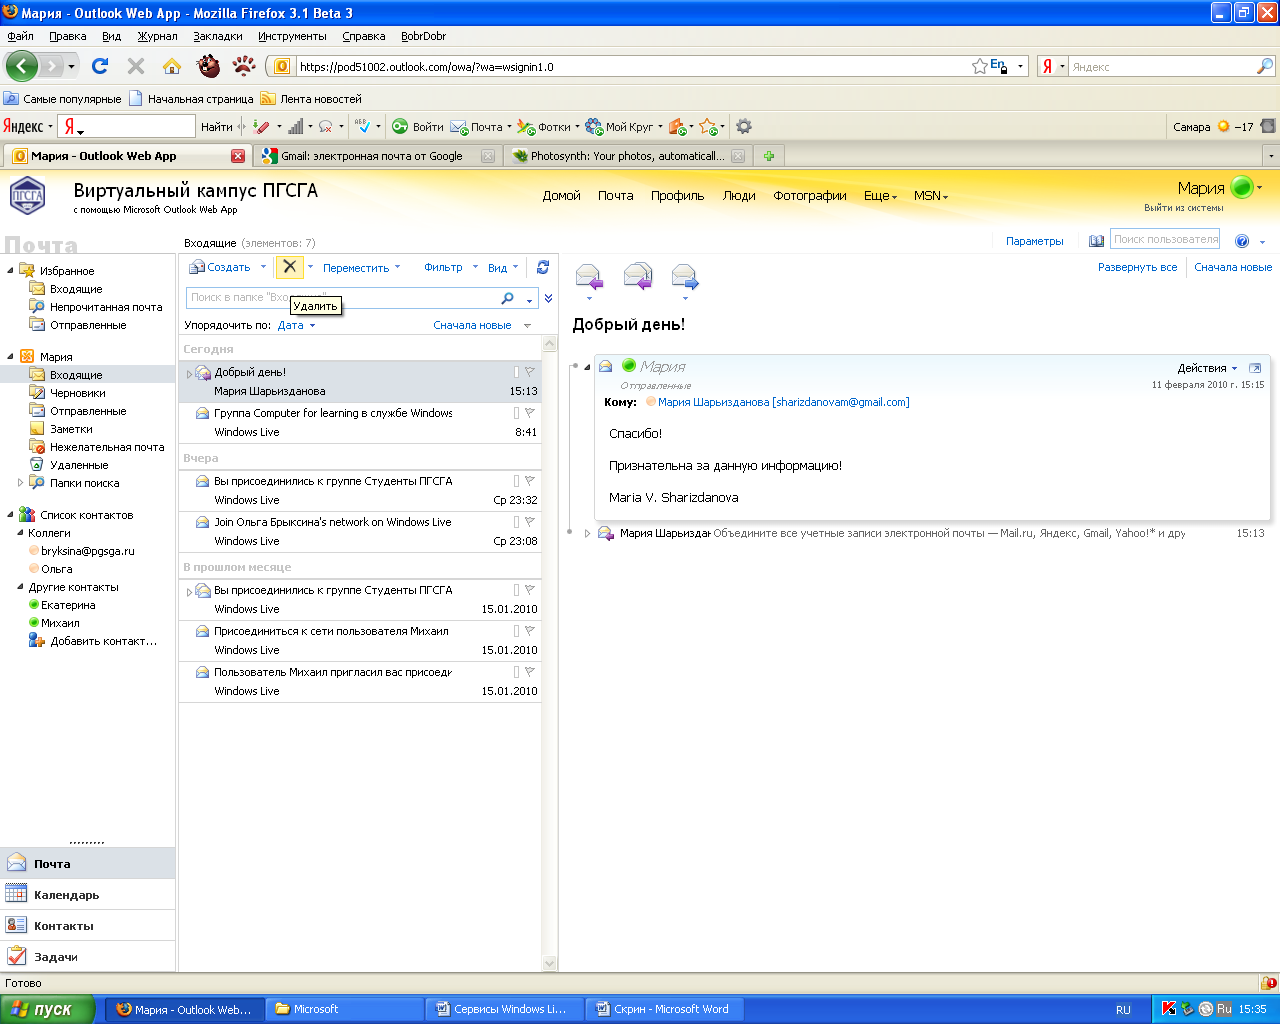The height and width of the screenshot is (1024, 1280).
Task: Flag the 'Пользователь Михаил пригласил' message
Action: tap(530, 672)
